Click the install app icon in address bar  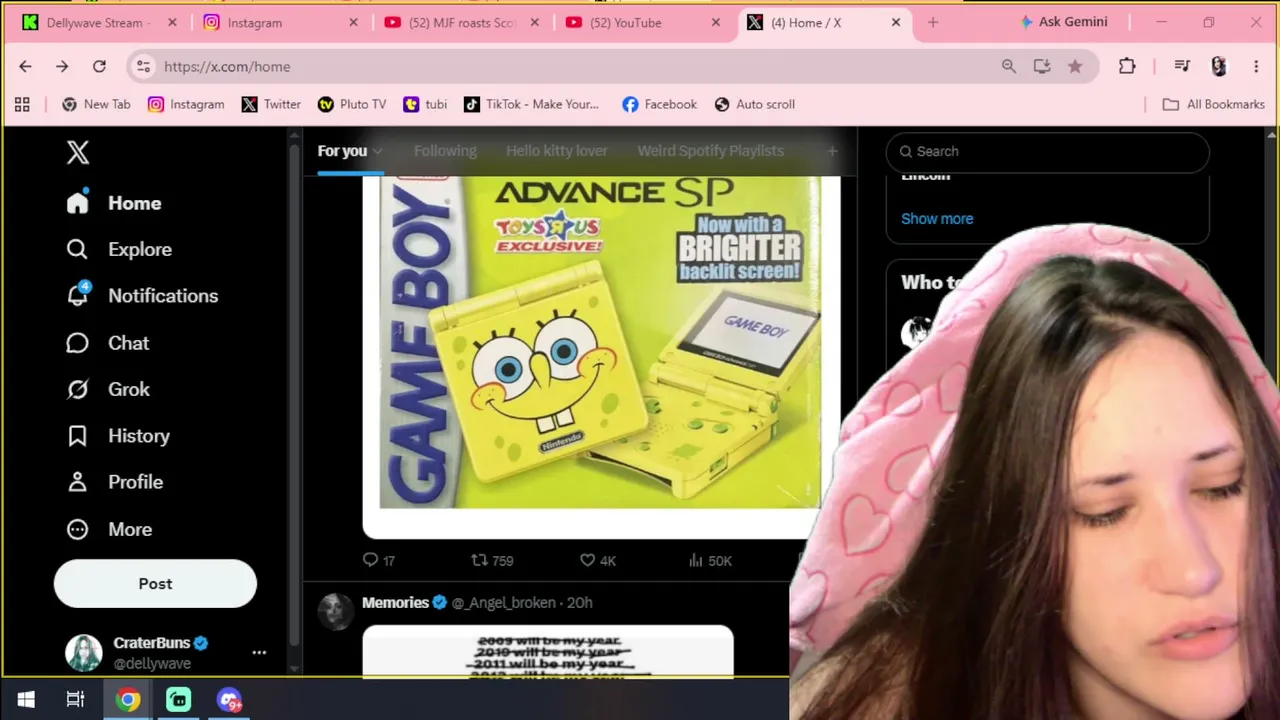click(x=1042, y=66)
